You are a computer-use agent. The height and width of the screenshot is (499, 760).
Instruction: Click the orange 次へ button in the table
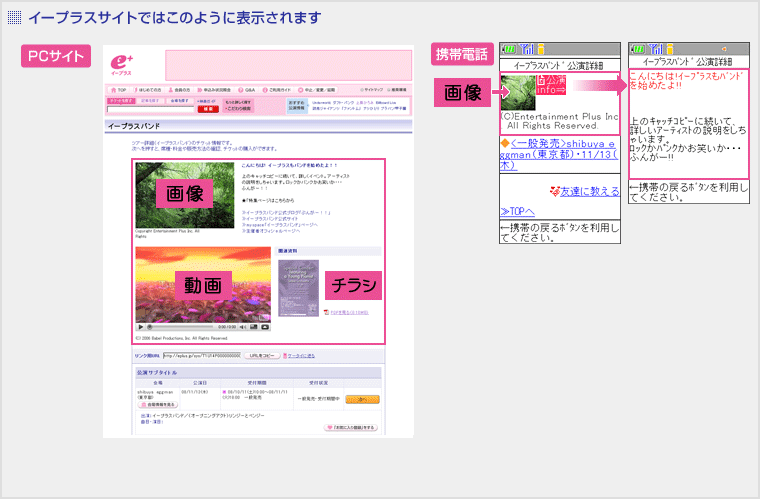362,400
